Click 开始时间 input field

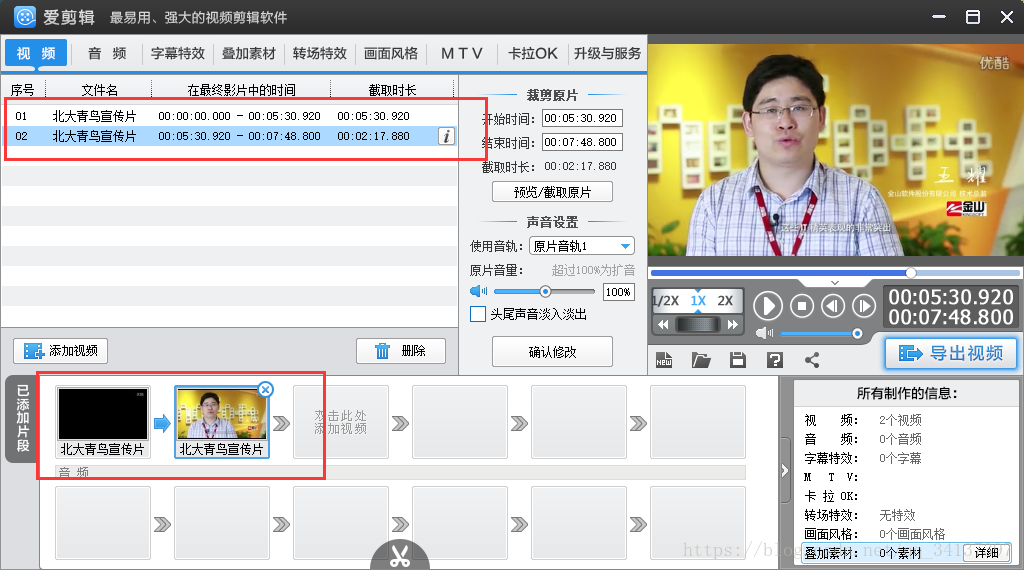coord(582,118)
